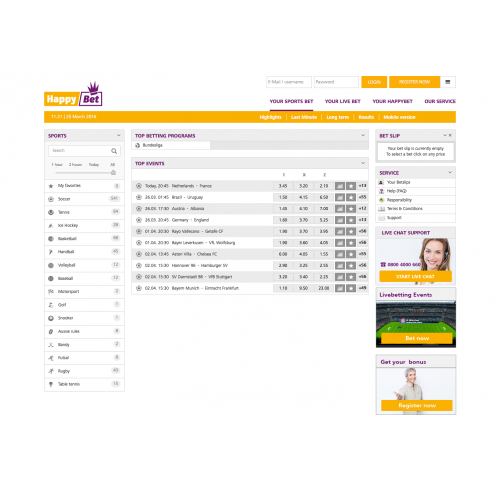
Task: Select the Last Minute menu item
Action: [x=304, y=117]
